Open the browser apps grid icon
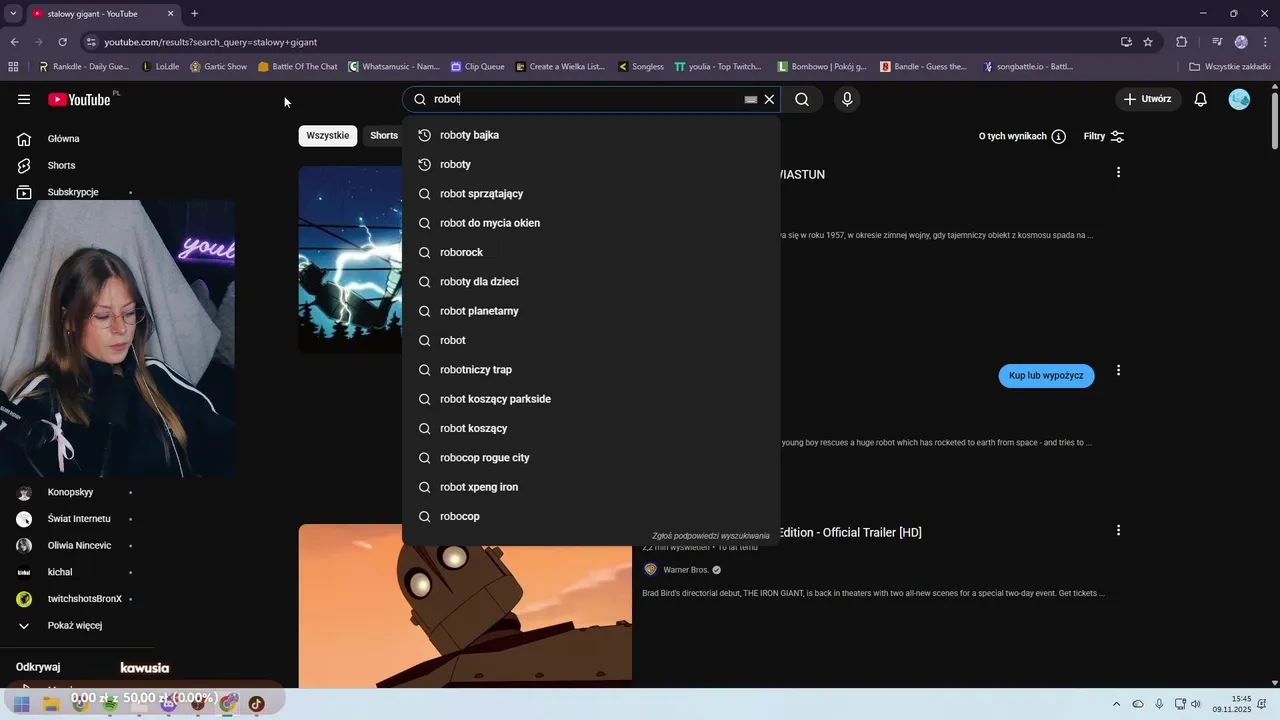 coord(13,67)
